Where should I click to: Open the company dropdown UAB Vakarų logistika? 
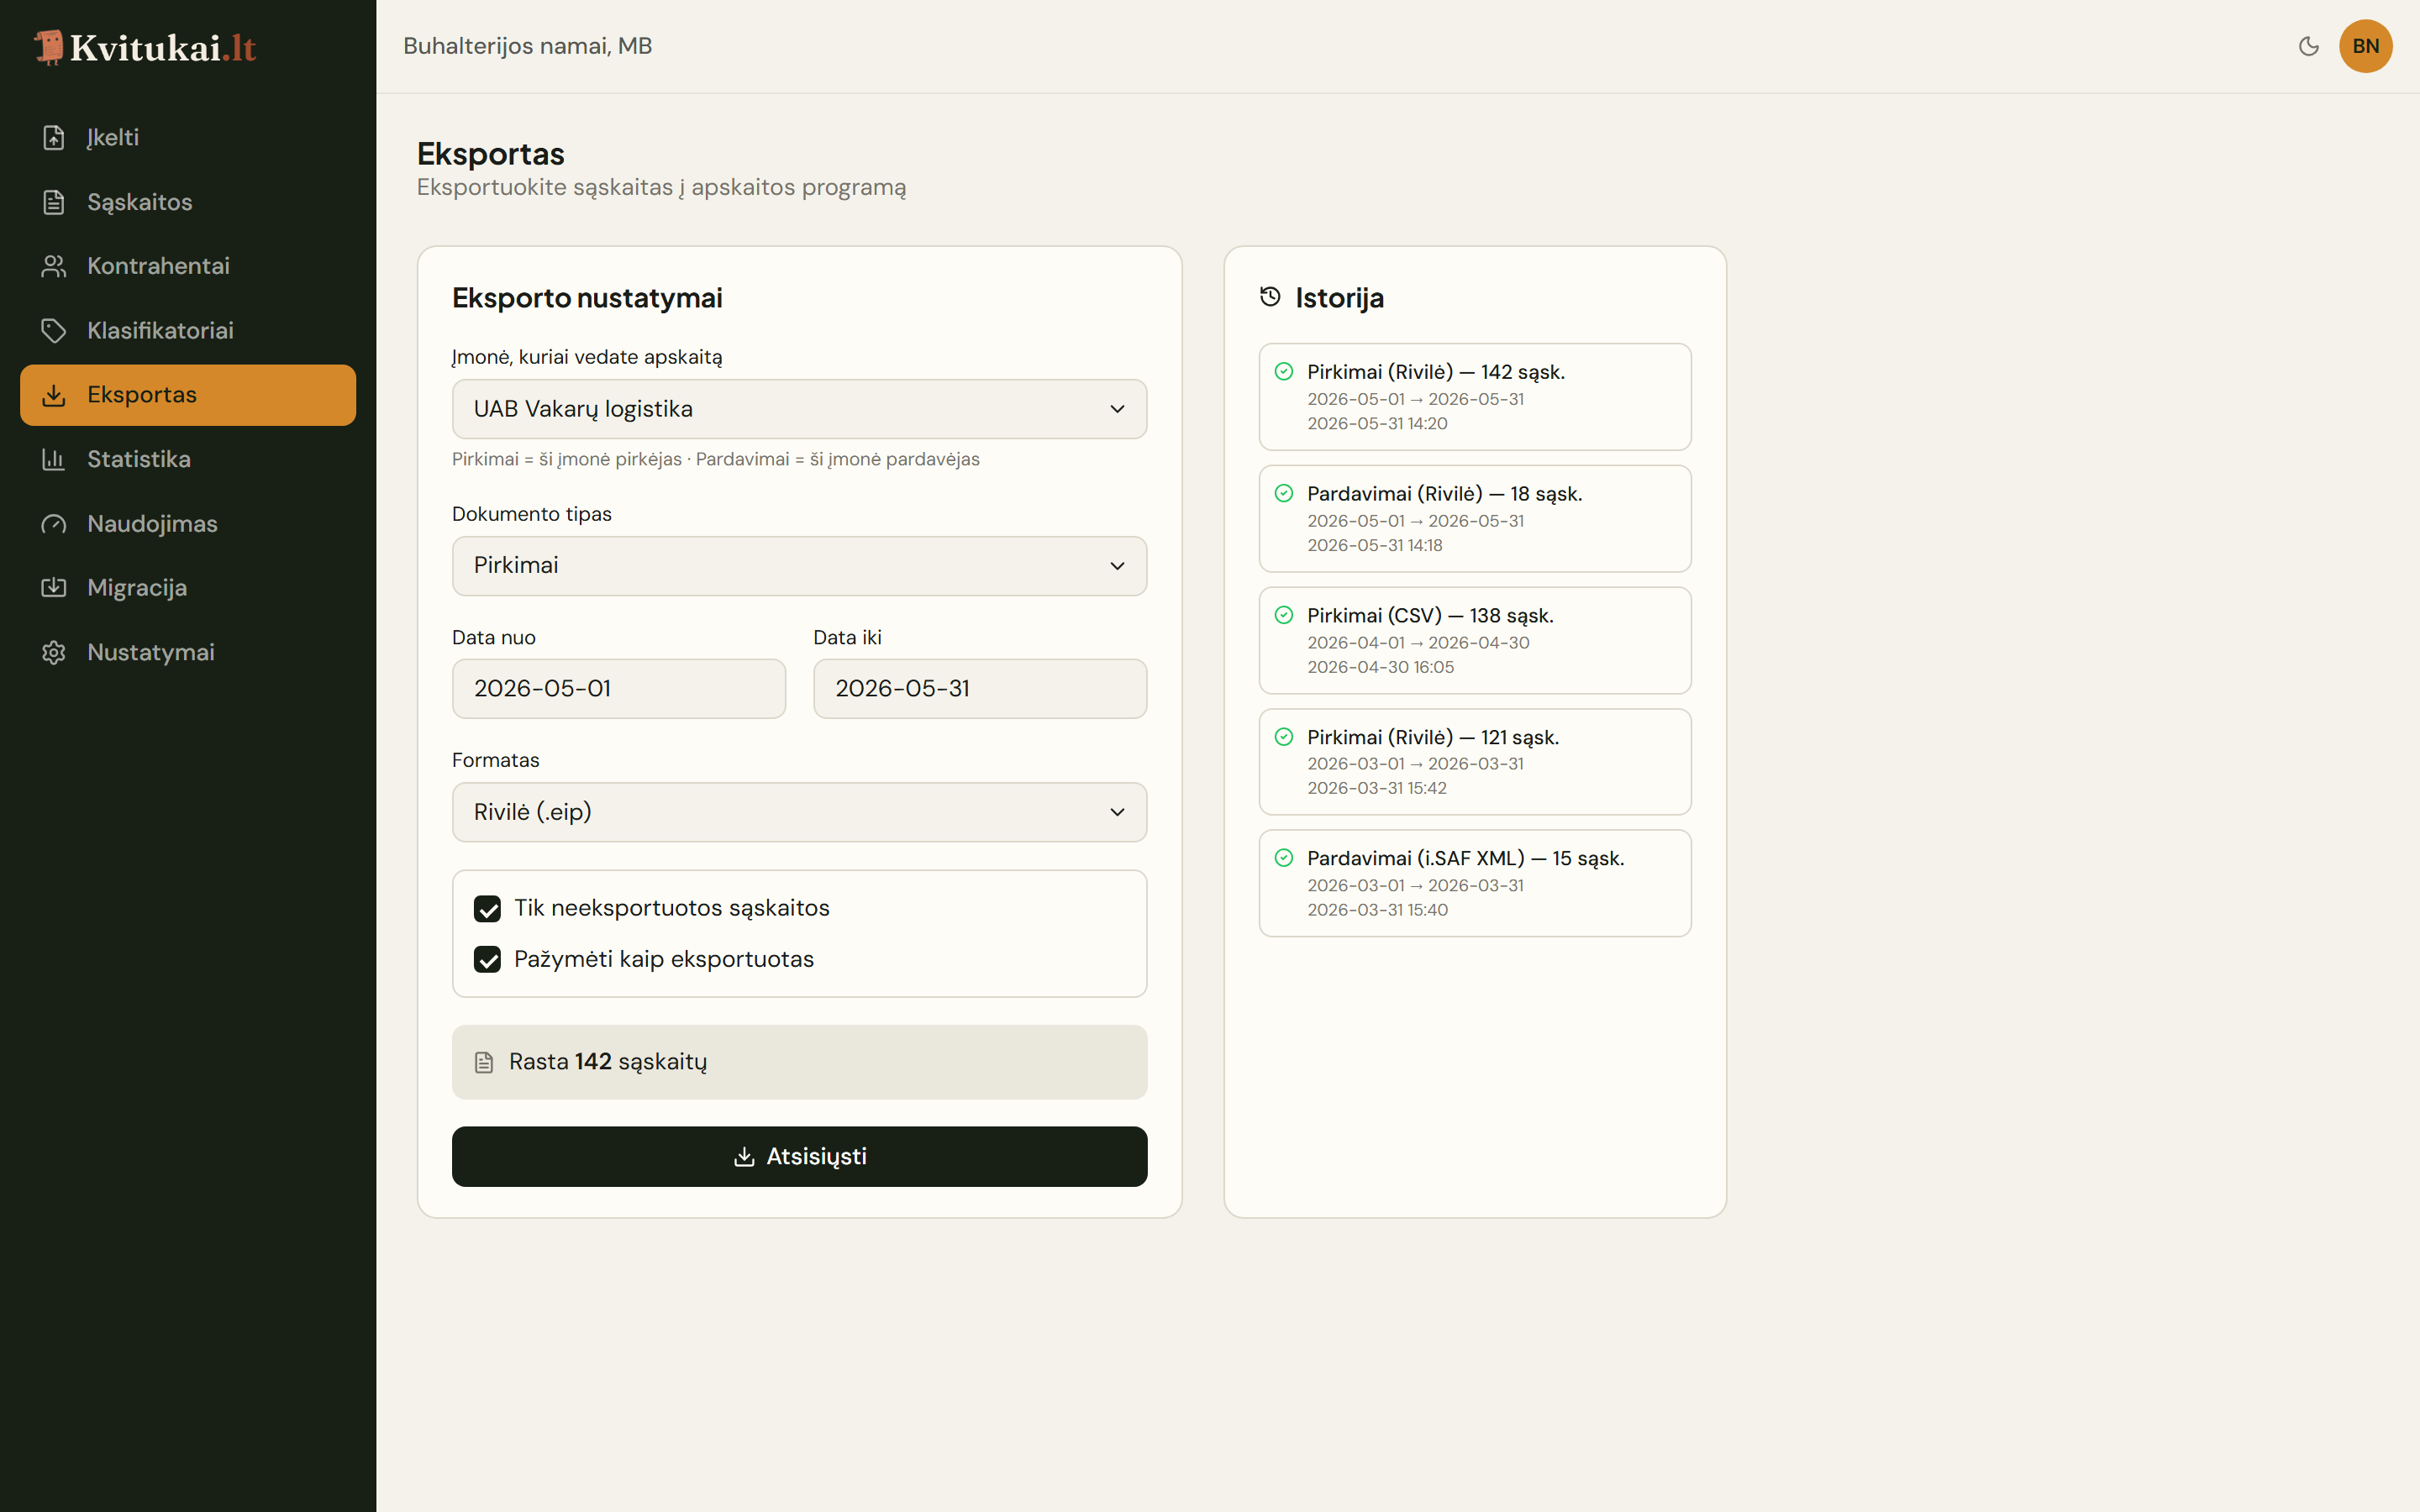(x=799, y=409)
